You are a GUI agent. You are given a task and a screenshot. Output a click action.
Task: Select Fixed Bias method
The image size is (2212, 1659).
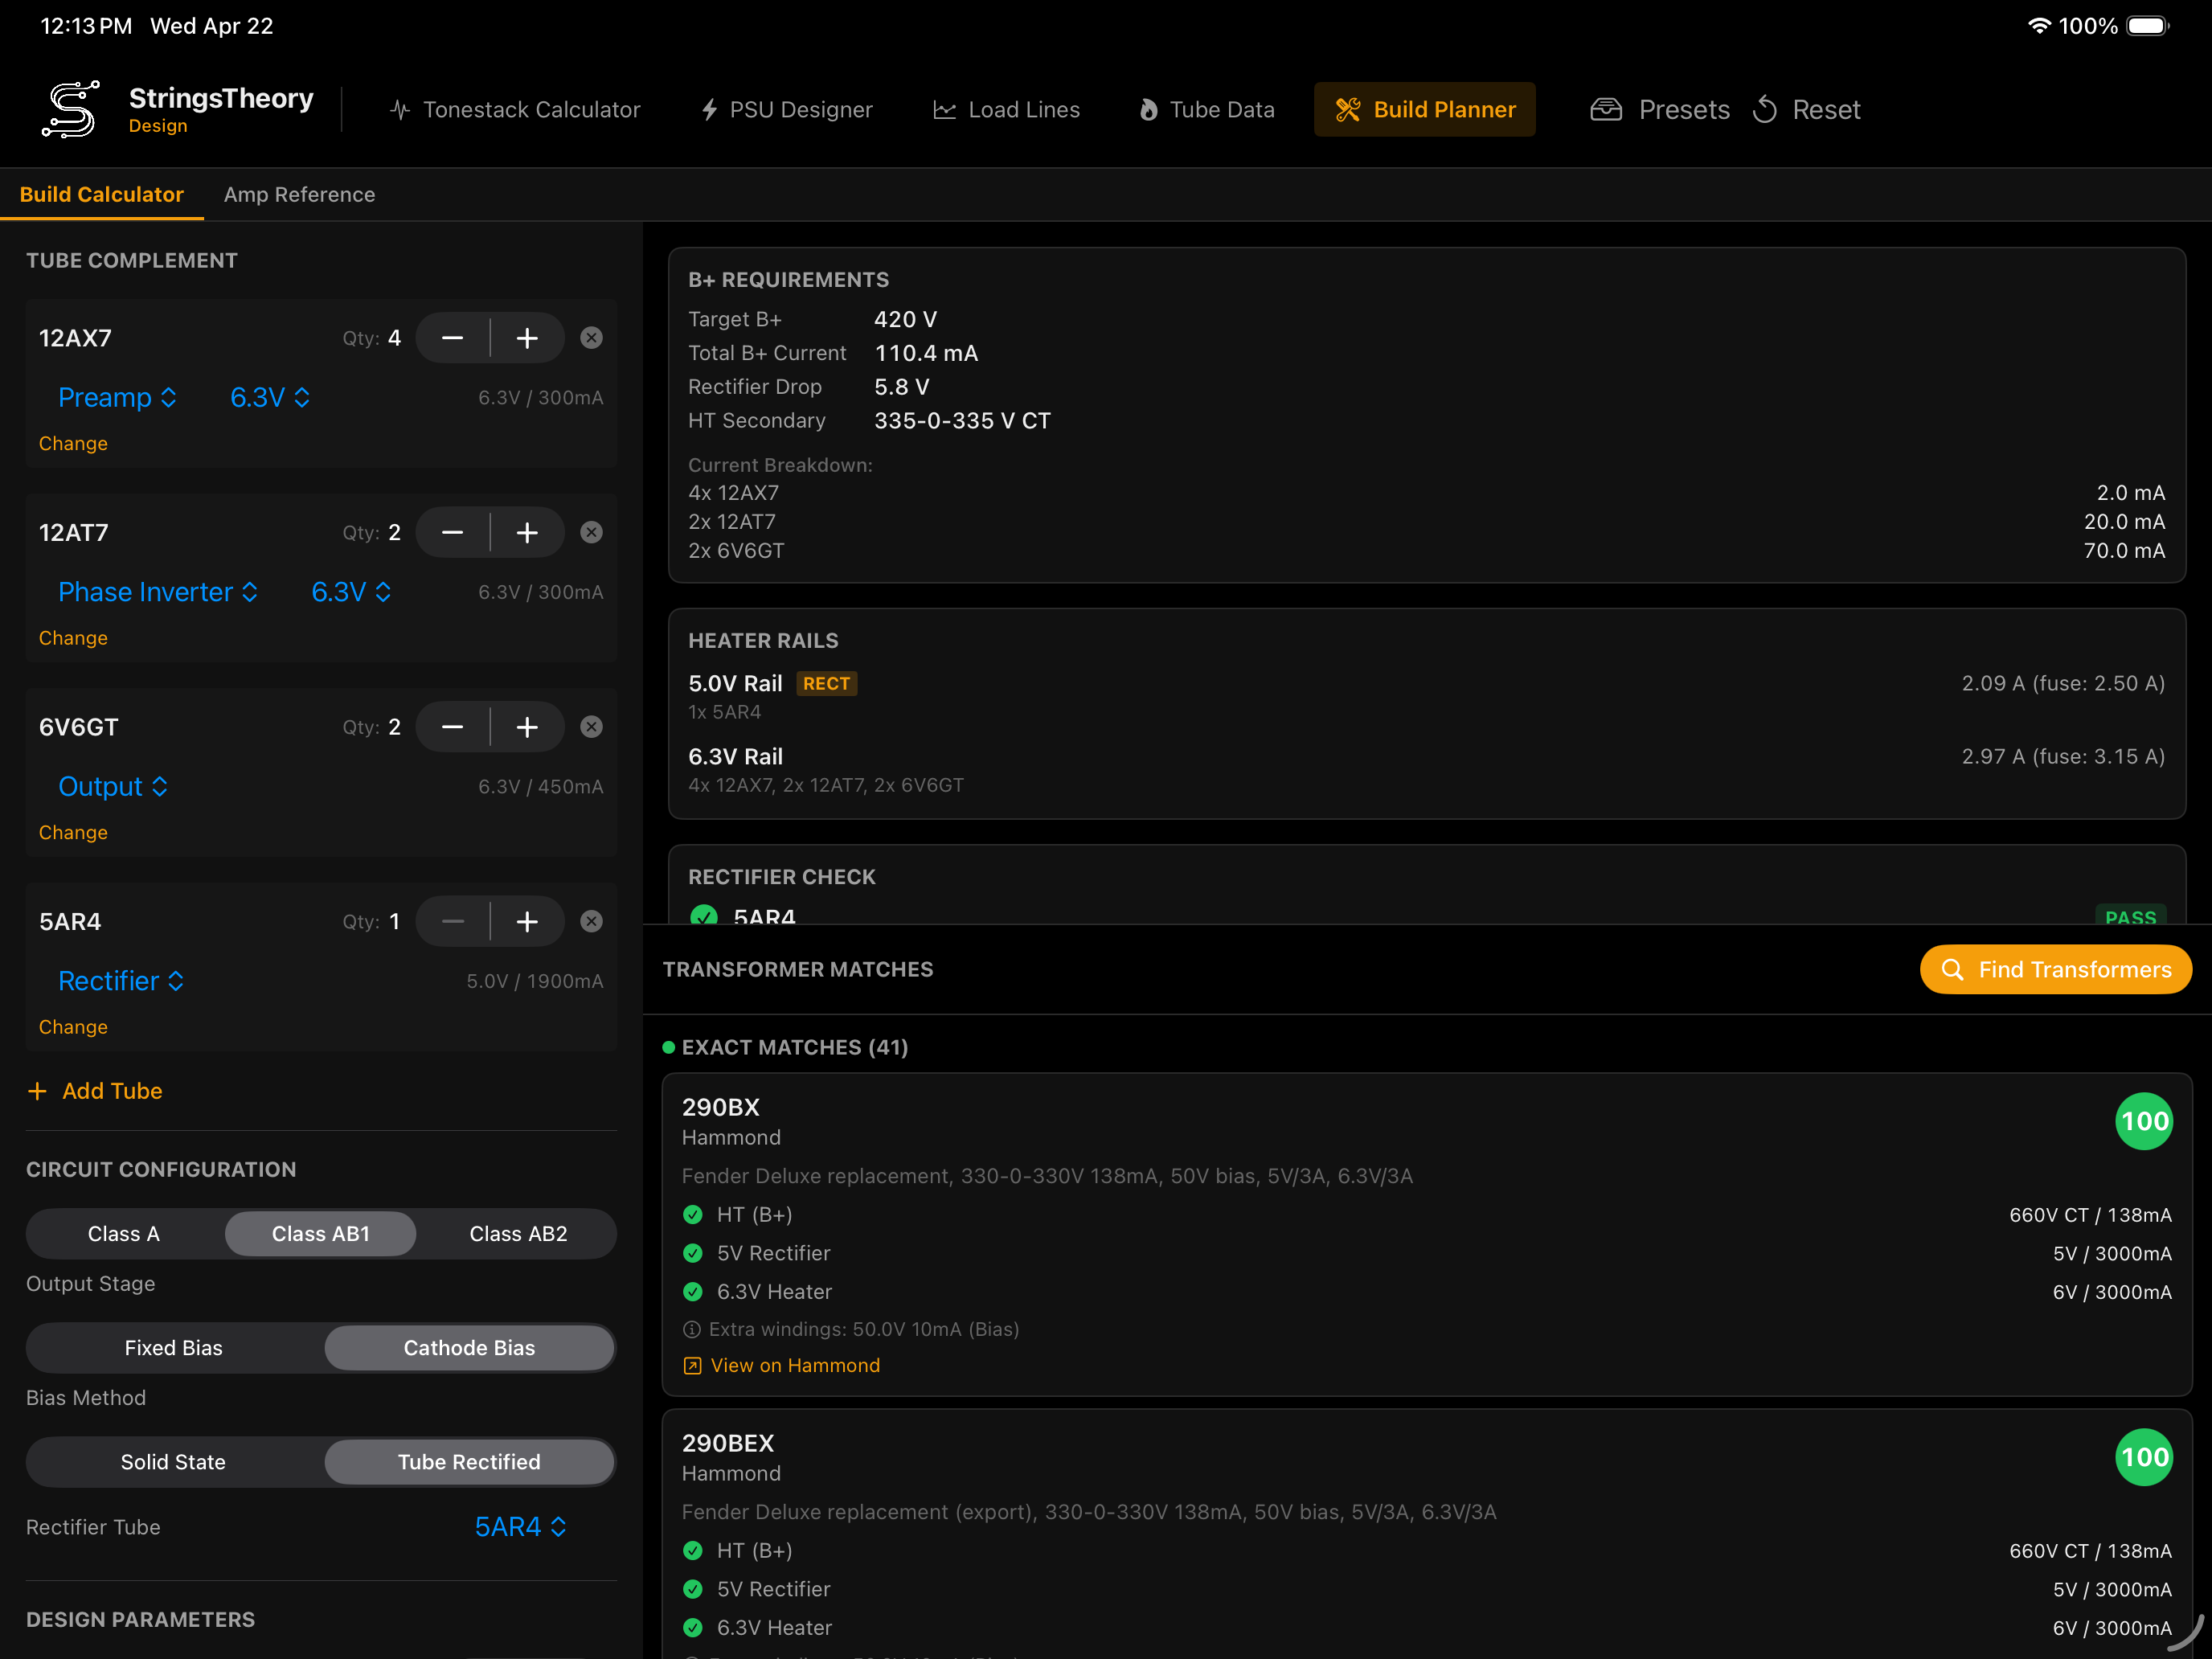click(x=174, y=1348)
